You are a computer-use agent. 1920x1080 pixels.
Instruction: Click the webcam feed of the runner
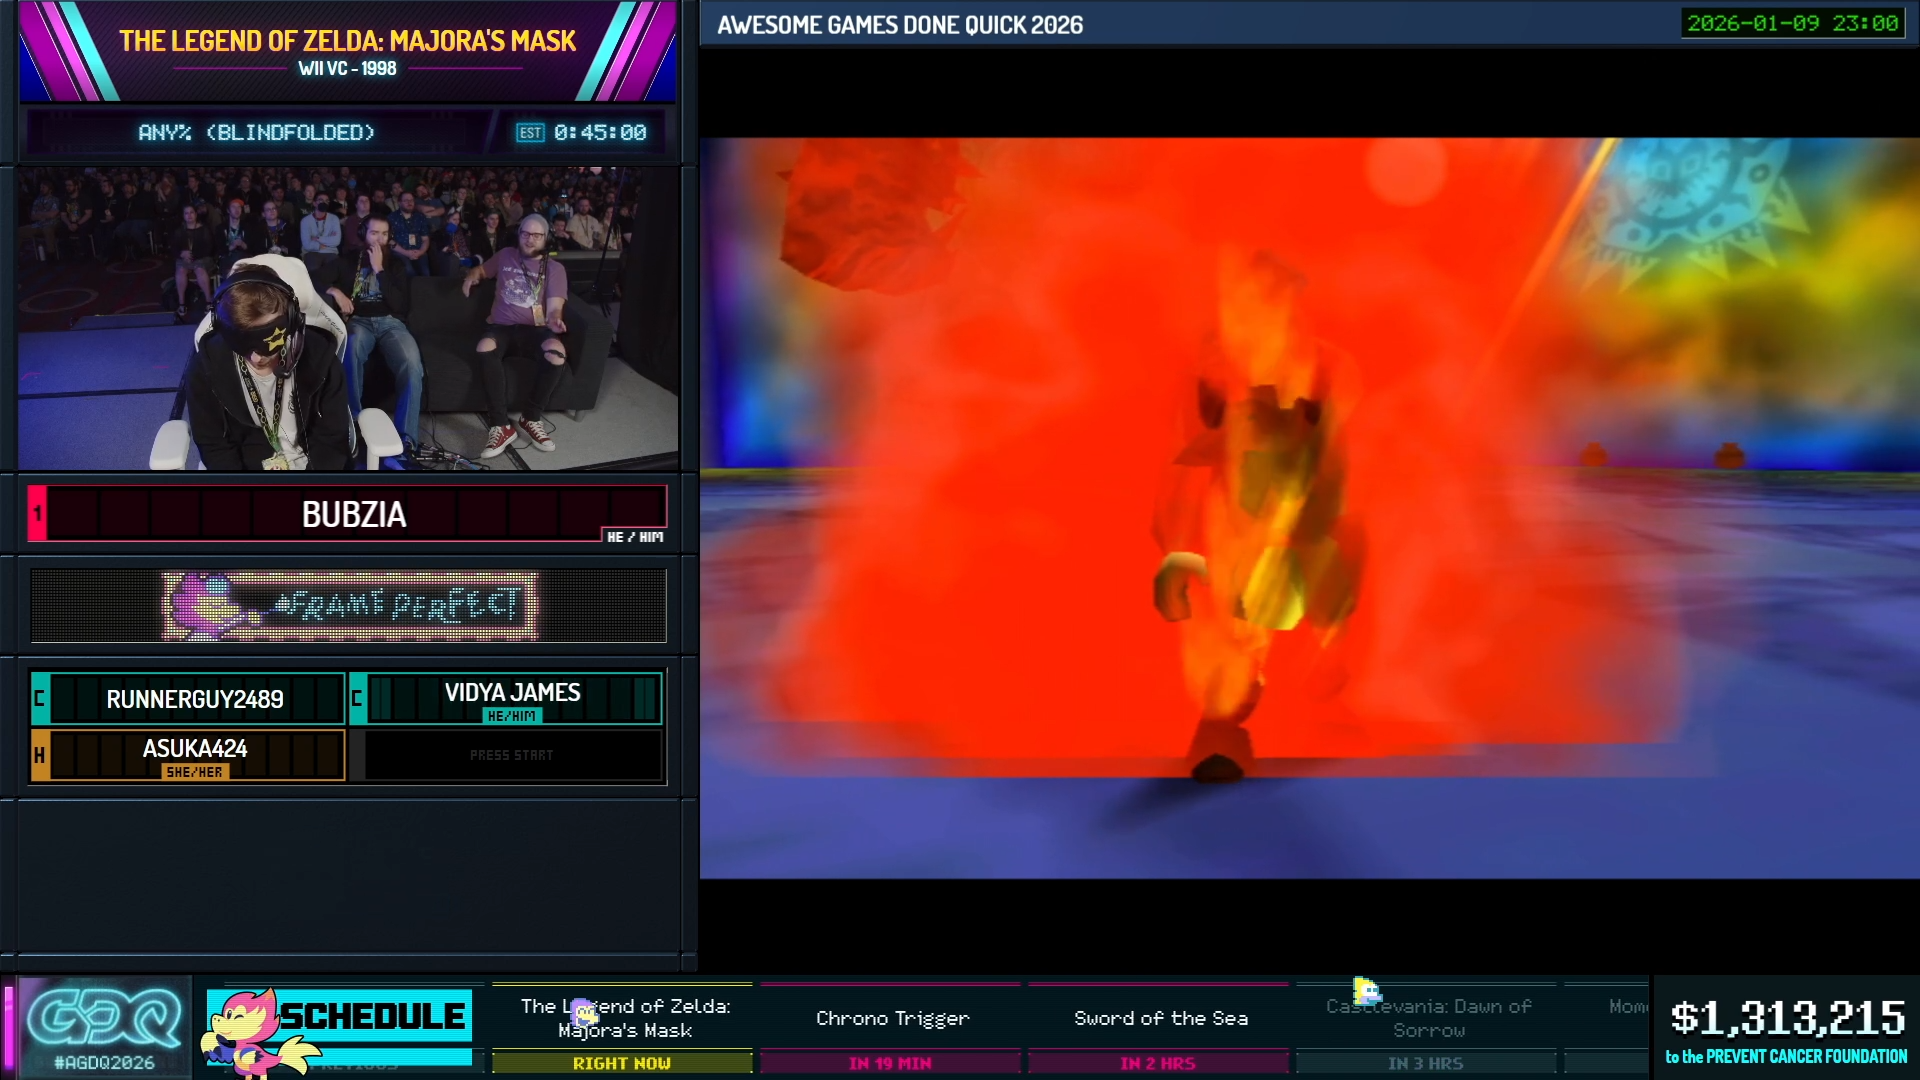348,318
